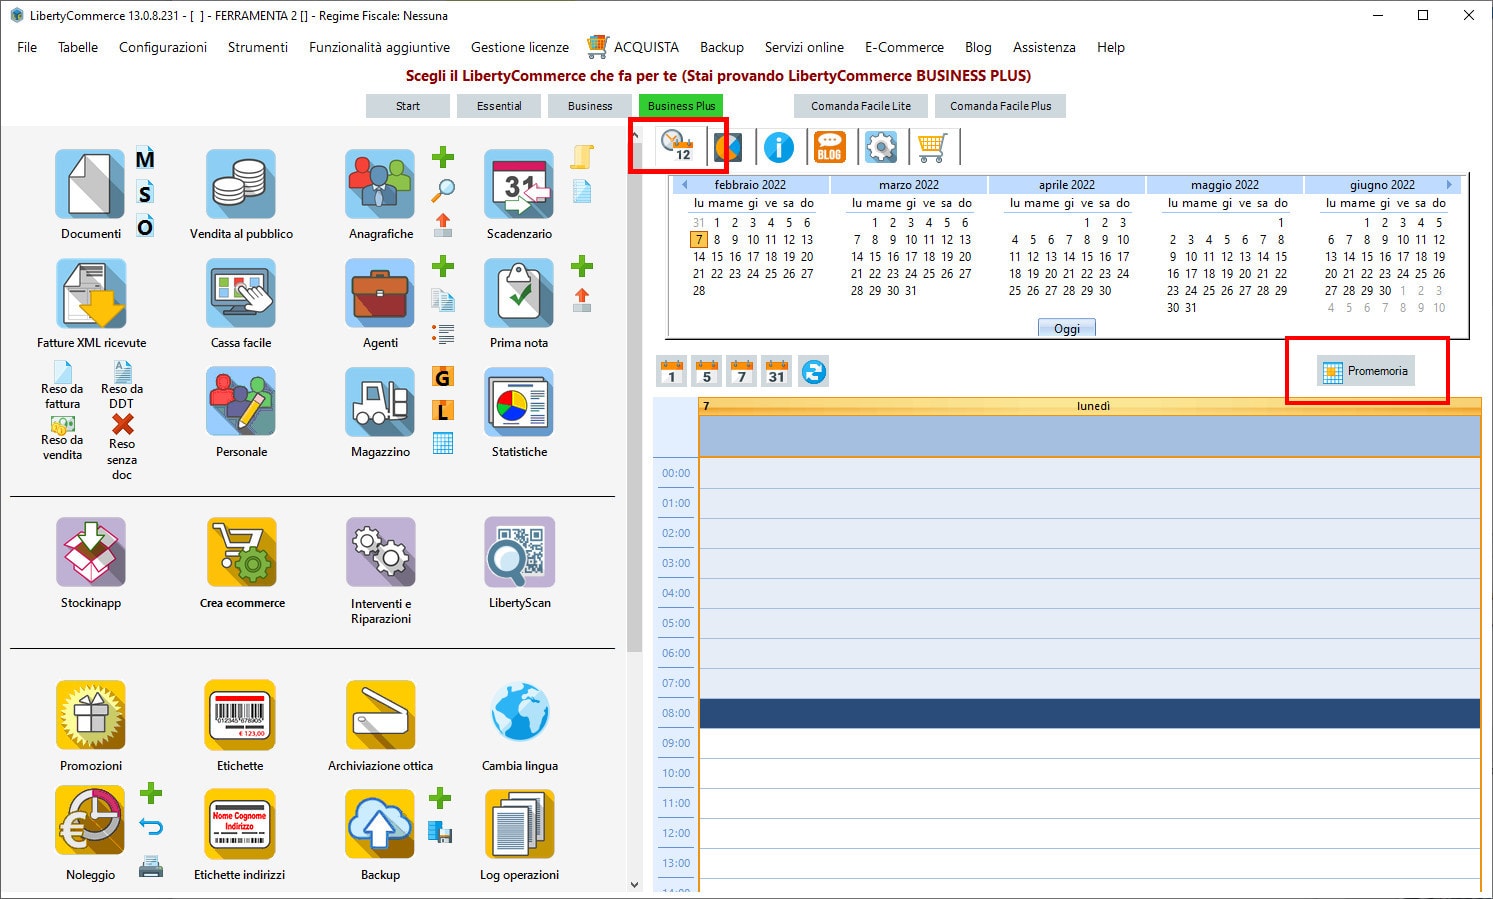
Task: Go to previous month in calendar
Action: tap(685, 185)
